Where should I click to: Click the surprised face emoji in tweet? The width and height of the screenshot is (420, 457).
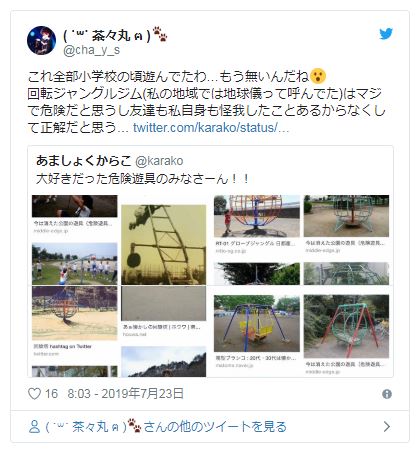coord(318,76)
